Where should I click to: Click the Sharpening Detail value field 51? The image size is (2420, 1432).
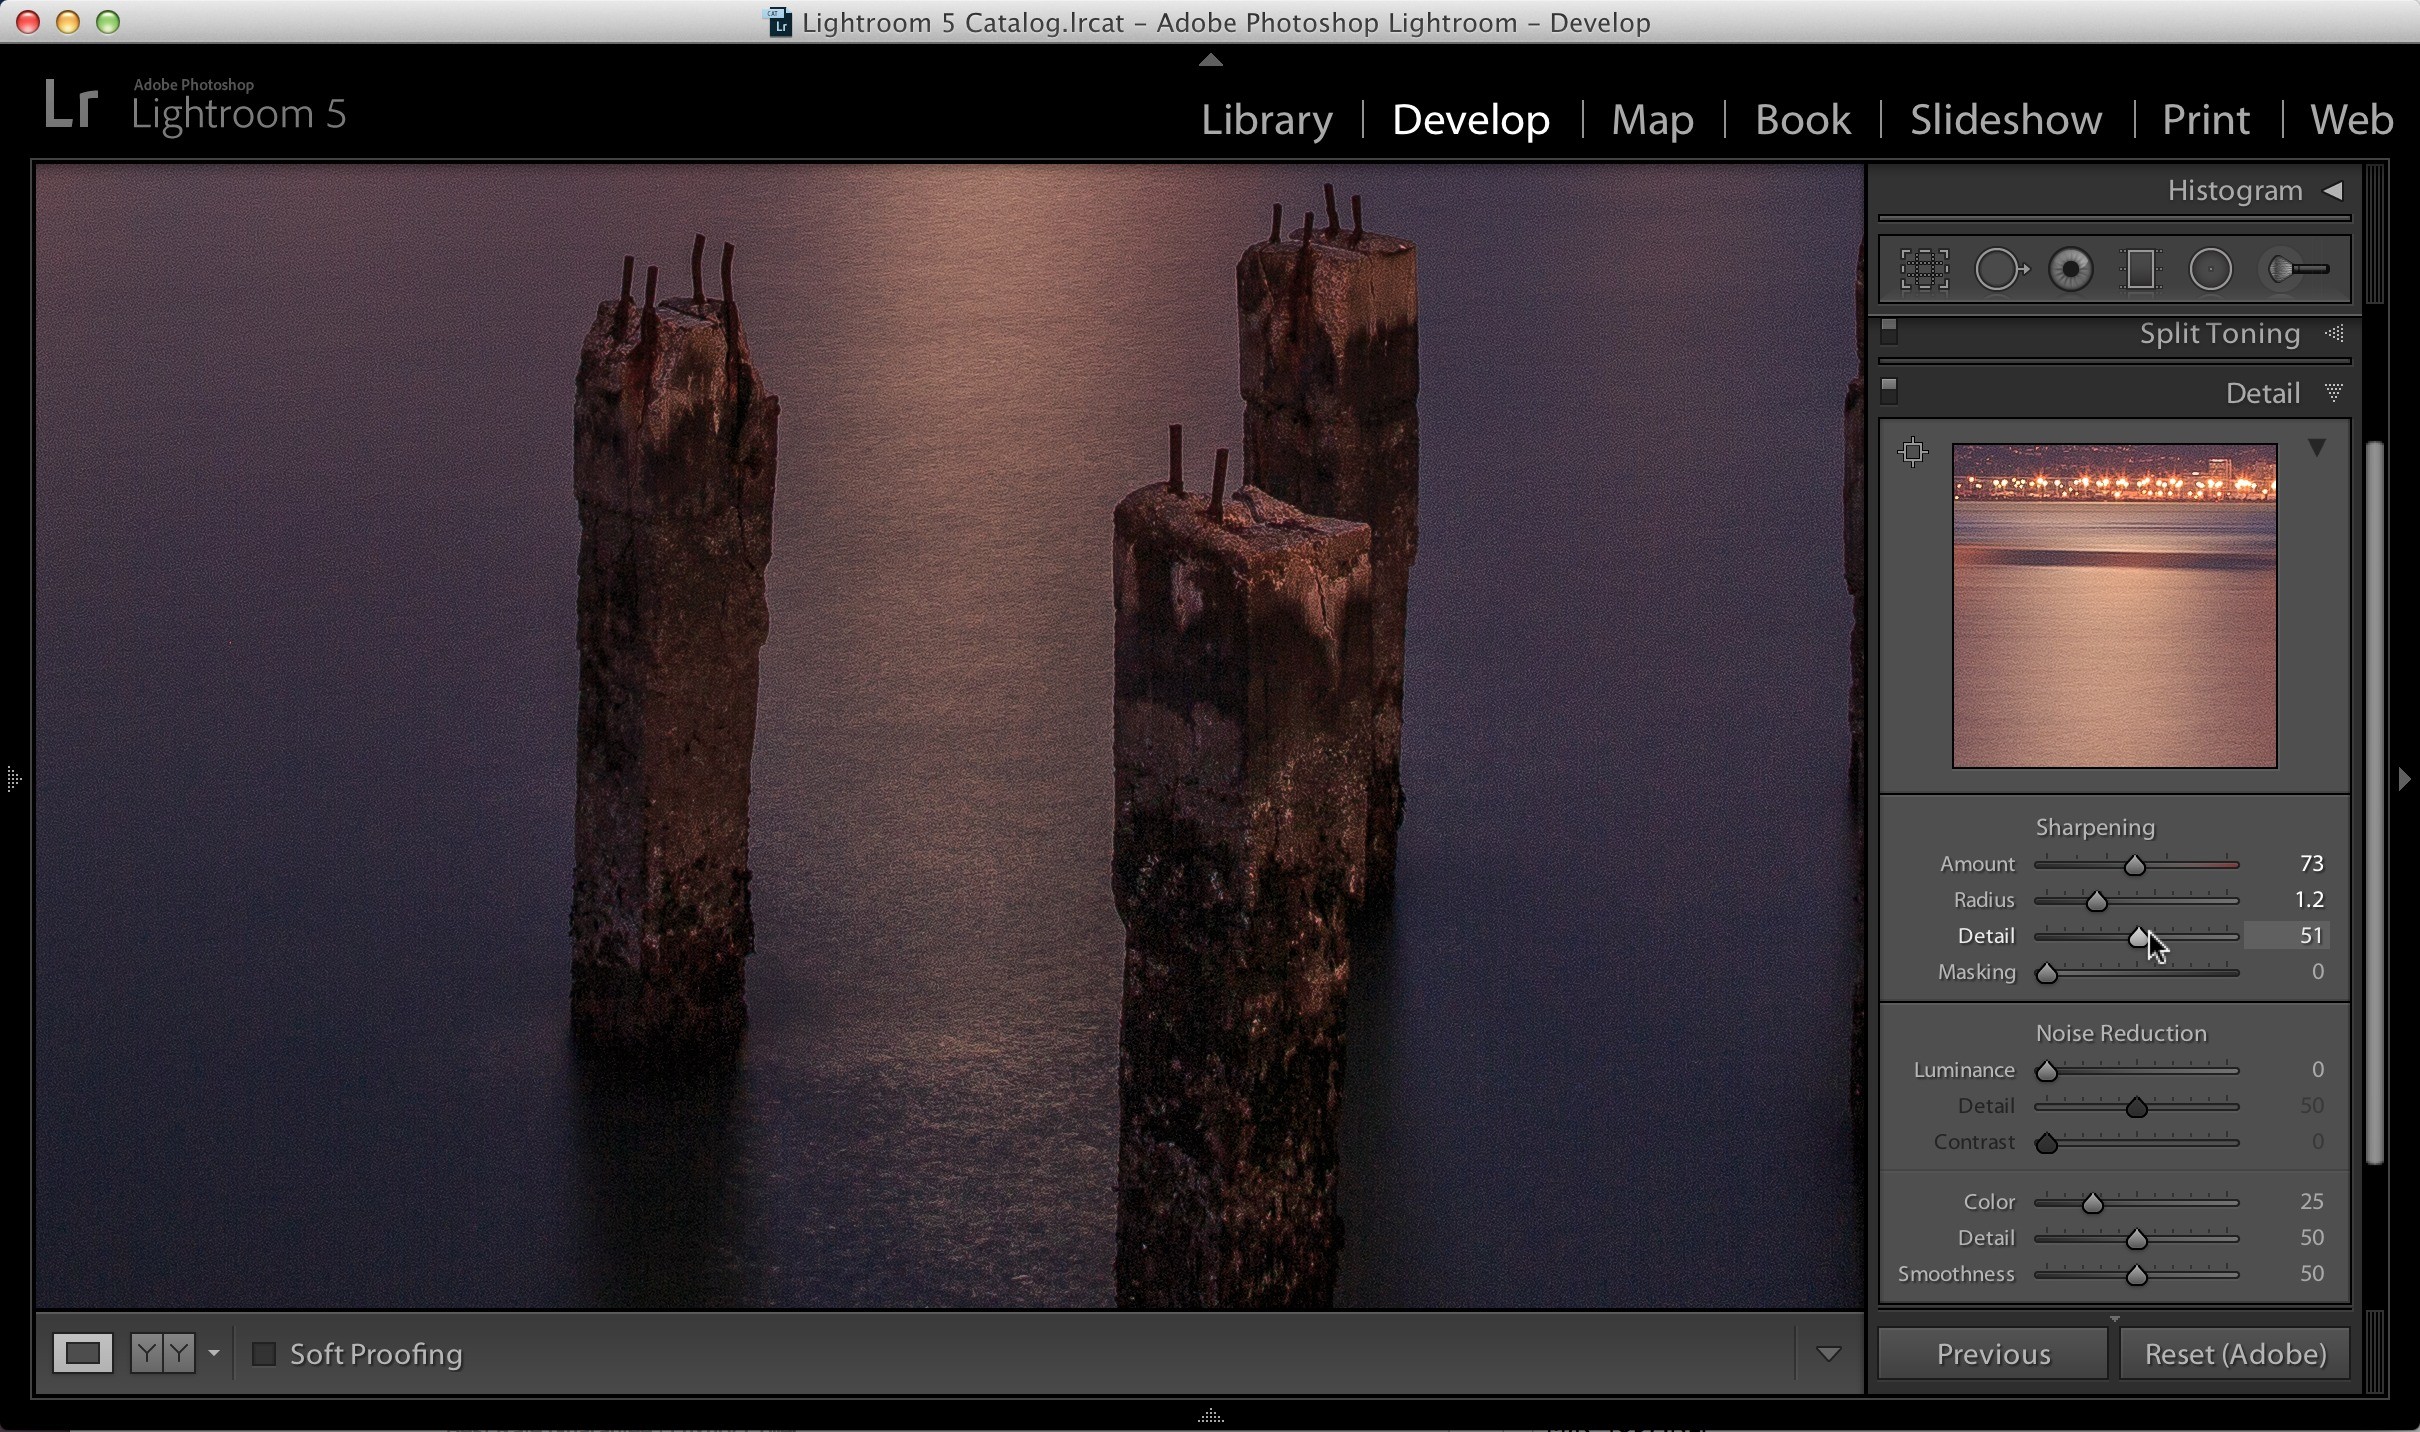[2287, 936]
